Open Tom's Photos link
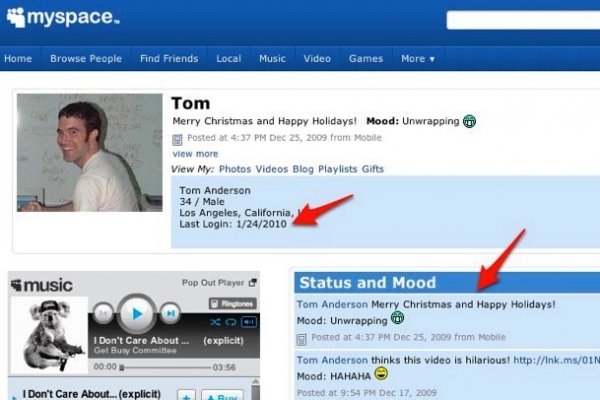Image resolution: width=600 pixels, height=400 pixels. 235,169
